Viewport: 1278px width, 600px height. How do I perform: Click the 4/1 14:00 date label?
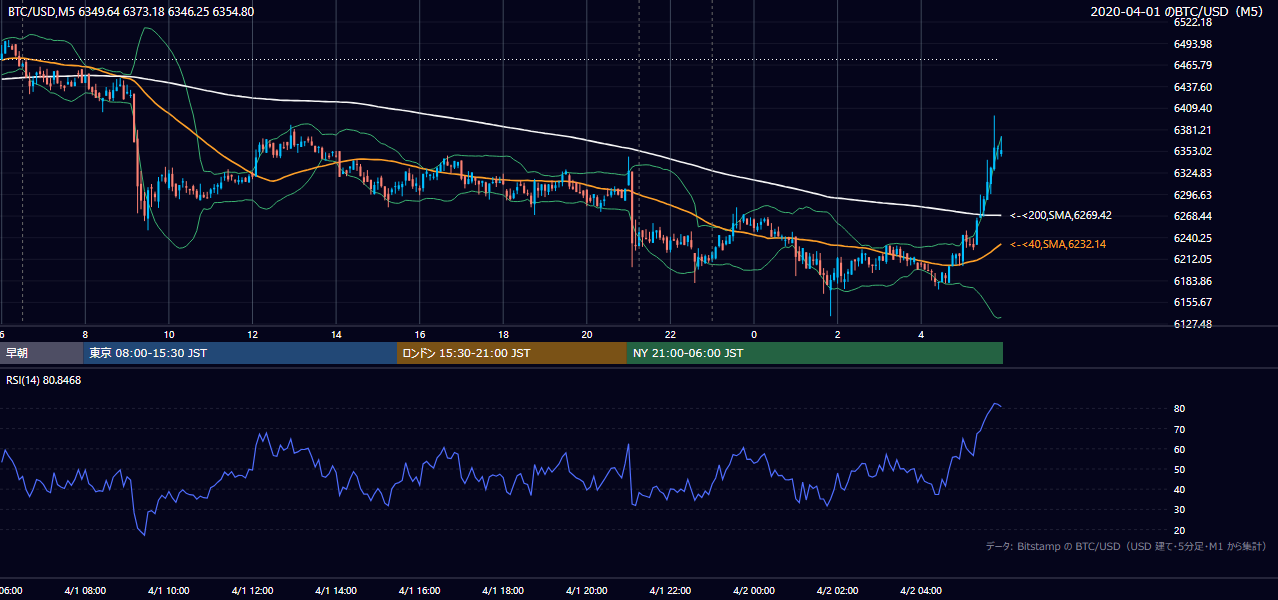(335, 590)
